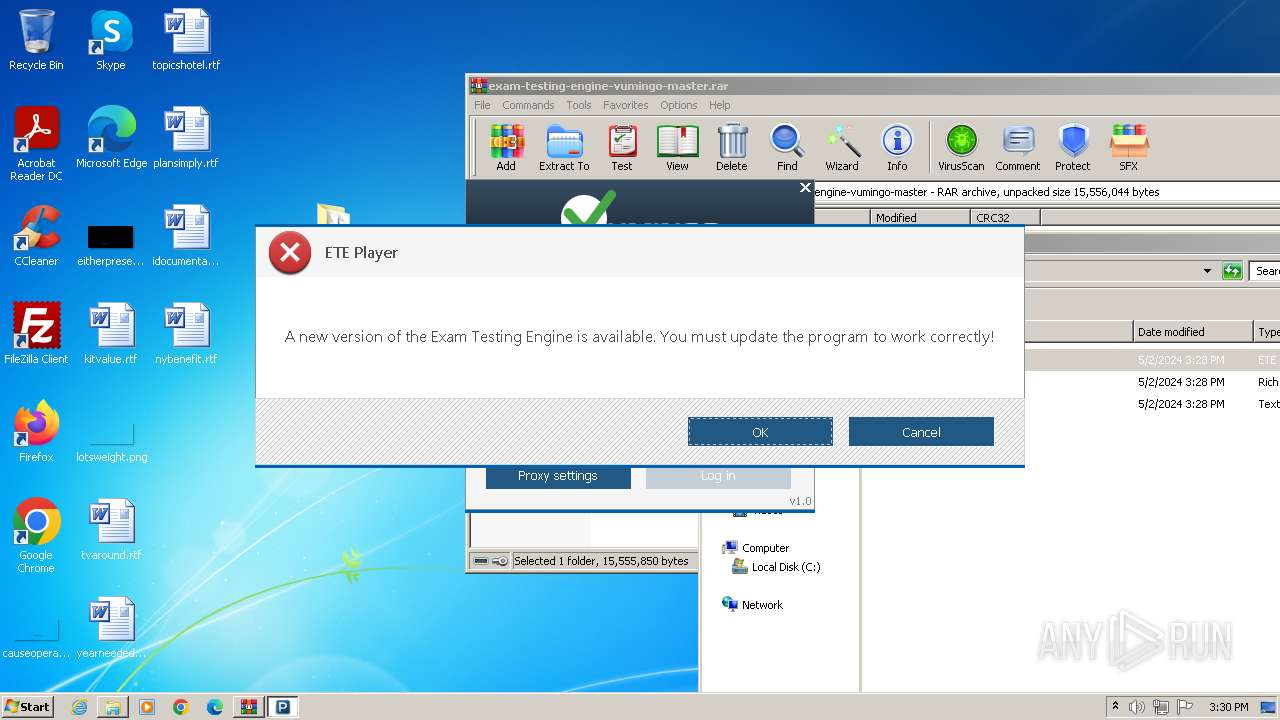The image size is (1280, 720).
Task: Click the green Explorer refresh button
Action: pos(1232,271)
